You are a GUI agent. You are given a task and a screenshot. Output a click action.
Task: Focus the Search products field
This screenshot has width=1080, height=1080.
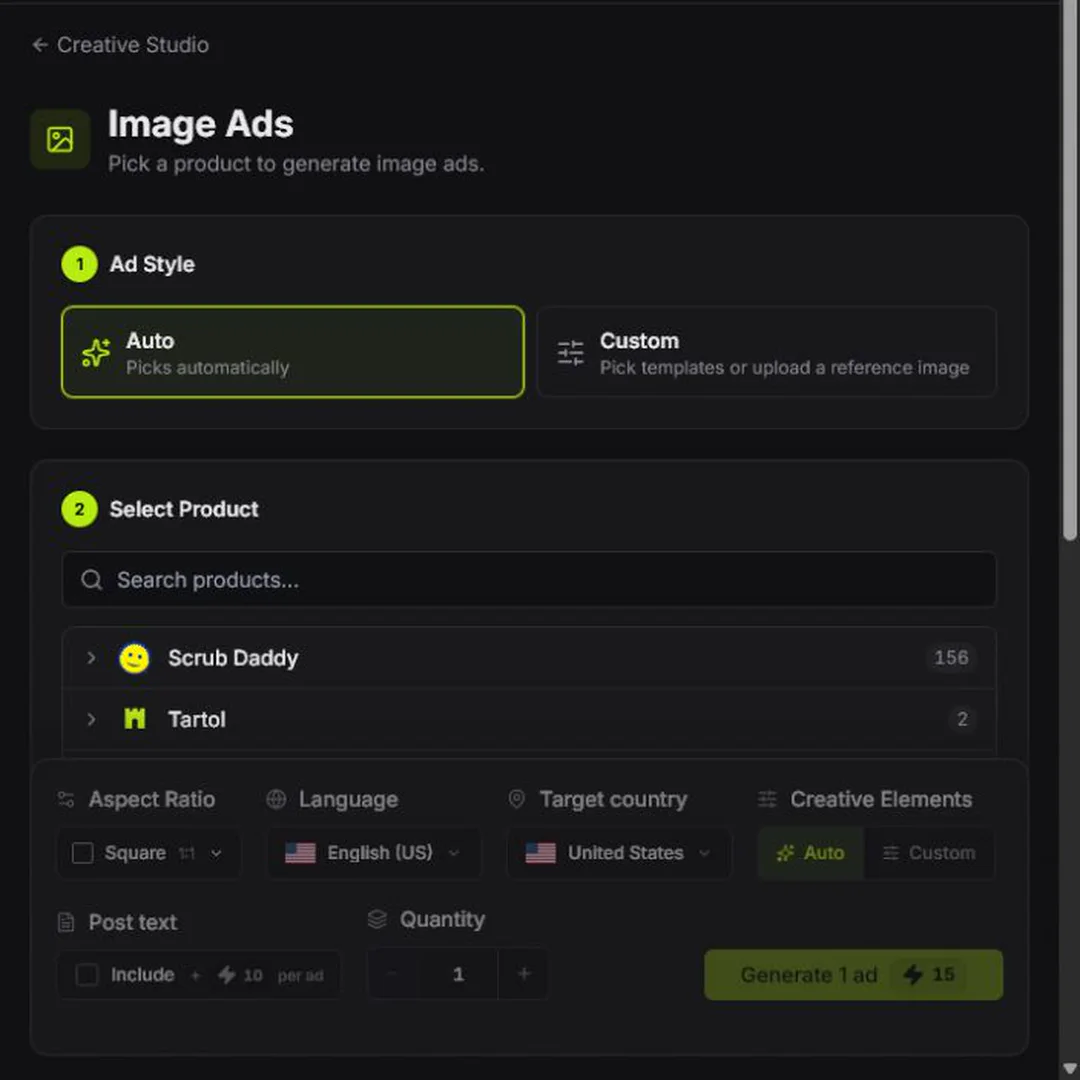[x=529, y=579]
